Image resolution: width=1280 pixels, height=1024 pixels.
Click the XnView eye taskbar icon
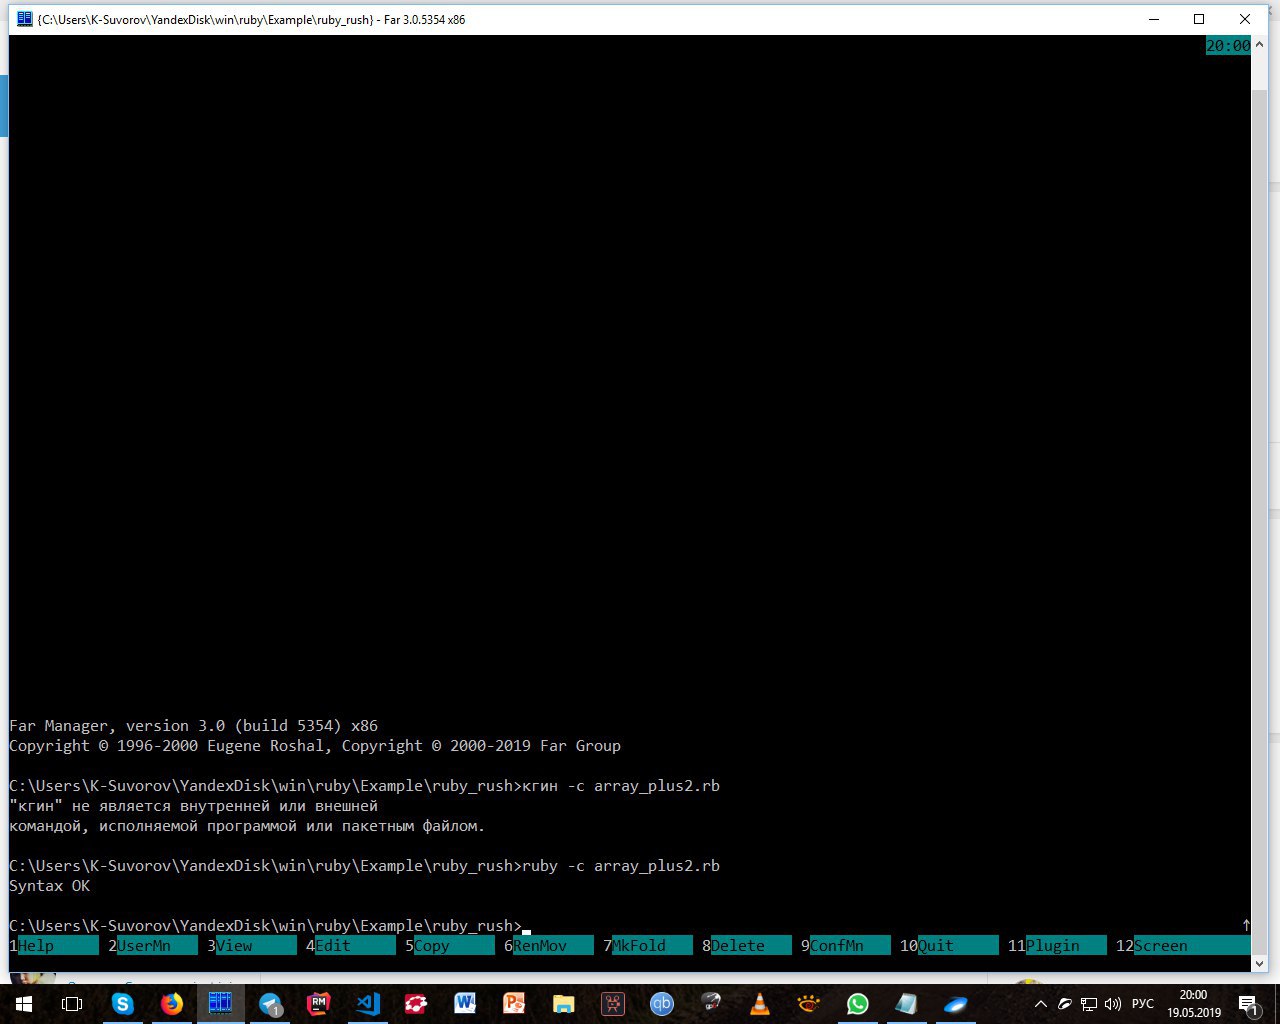809,1003
